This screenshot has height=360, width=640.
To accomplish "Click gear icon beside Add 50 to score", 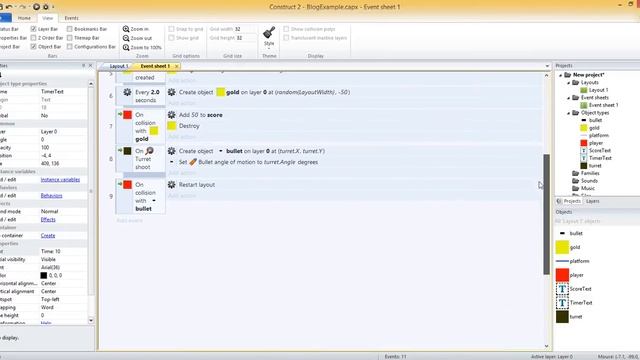I will point(172,115).
